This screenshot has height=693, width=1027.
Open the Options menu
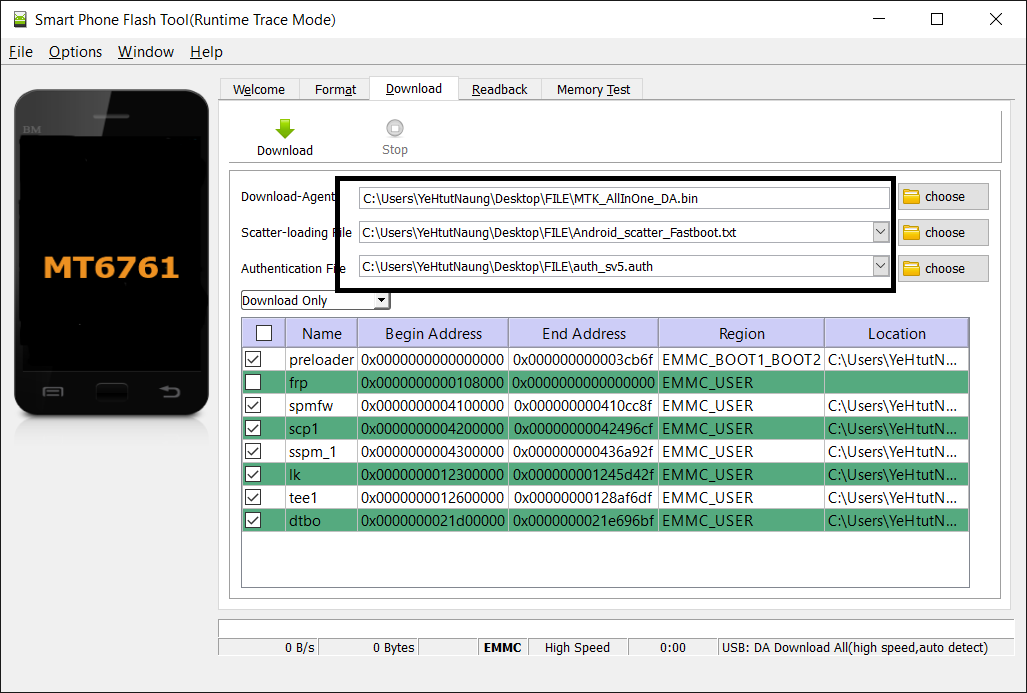point(75,52)
